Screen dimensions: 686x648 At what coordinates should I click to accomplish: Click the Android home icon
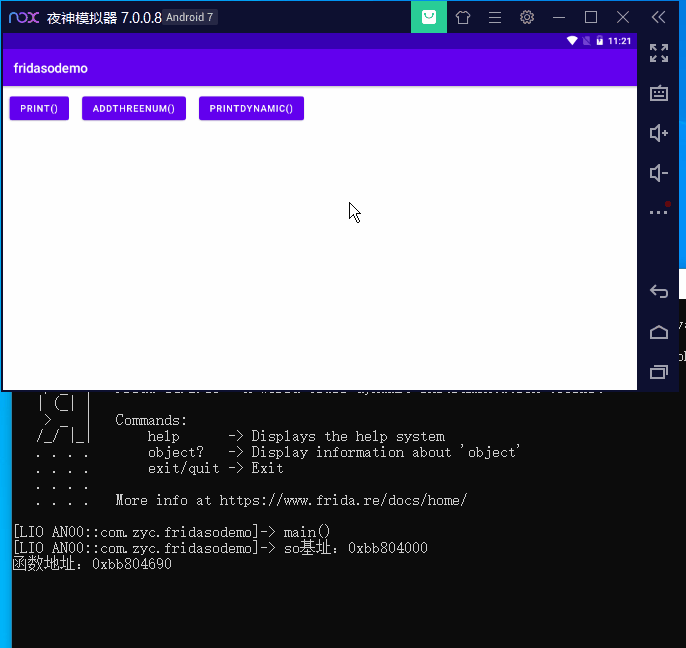(658, 333)
